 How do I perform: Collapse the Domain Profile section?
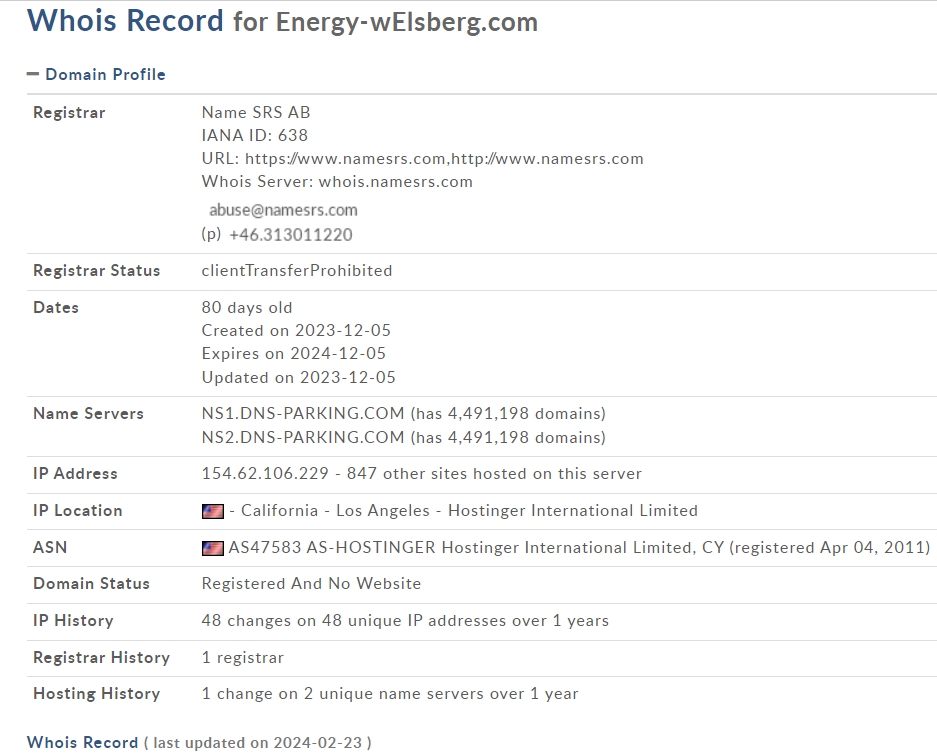[96, 74]
